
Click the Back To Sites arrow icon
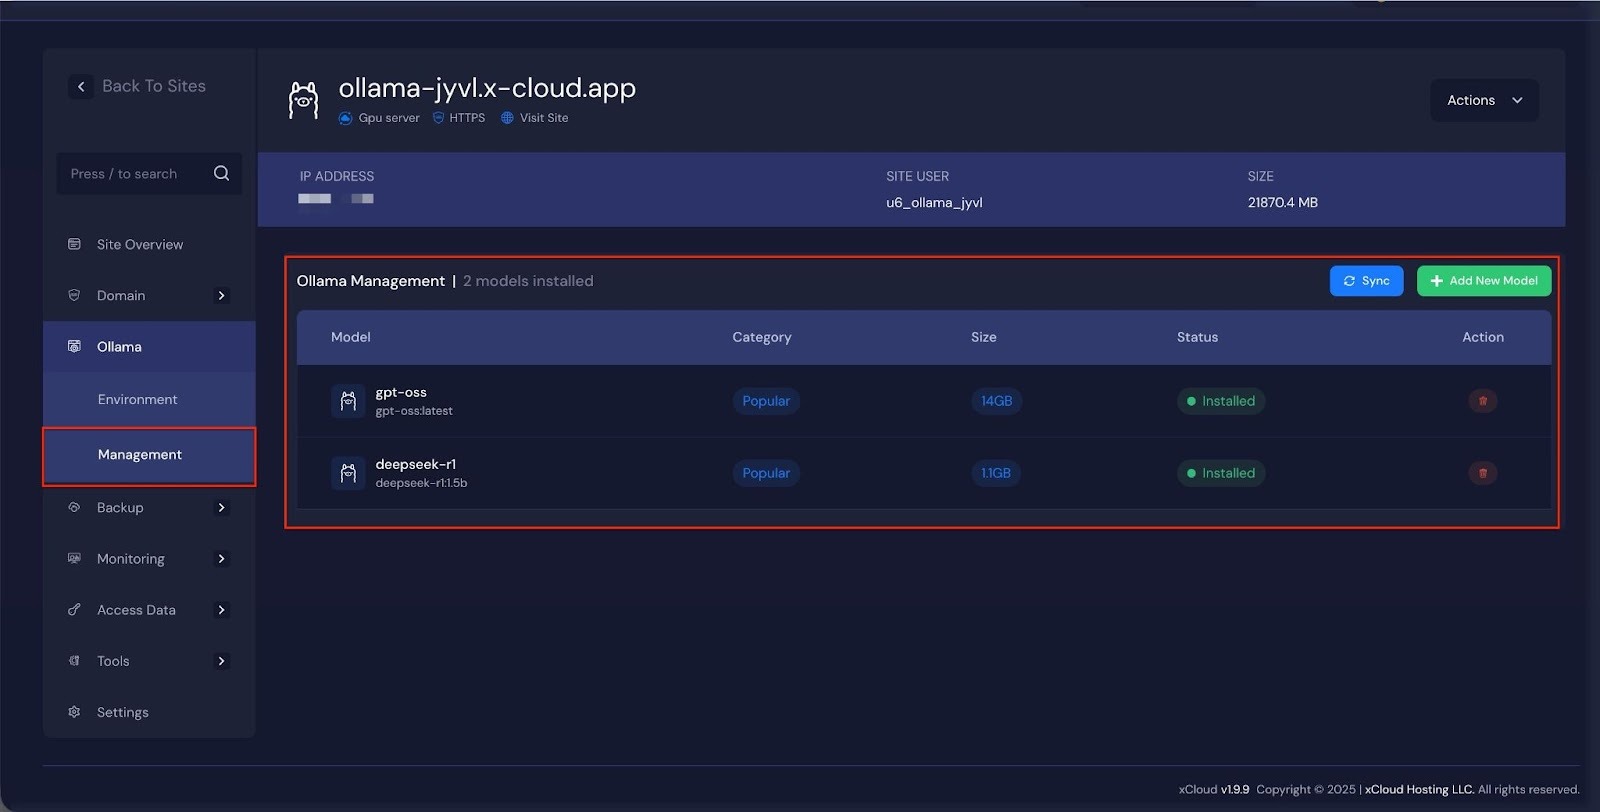pyautogui.click(x=81, y=87)
